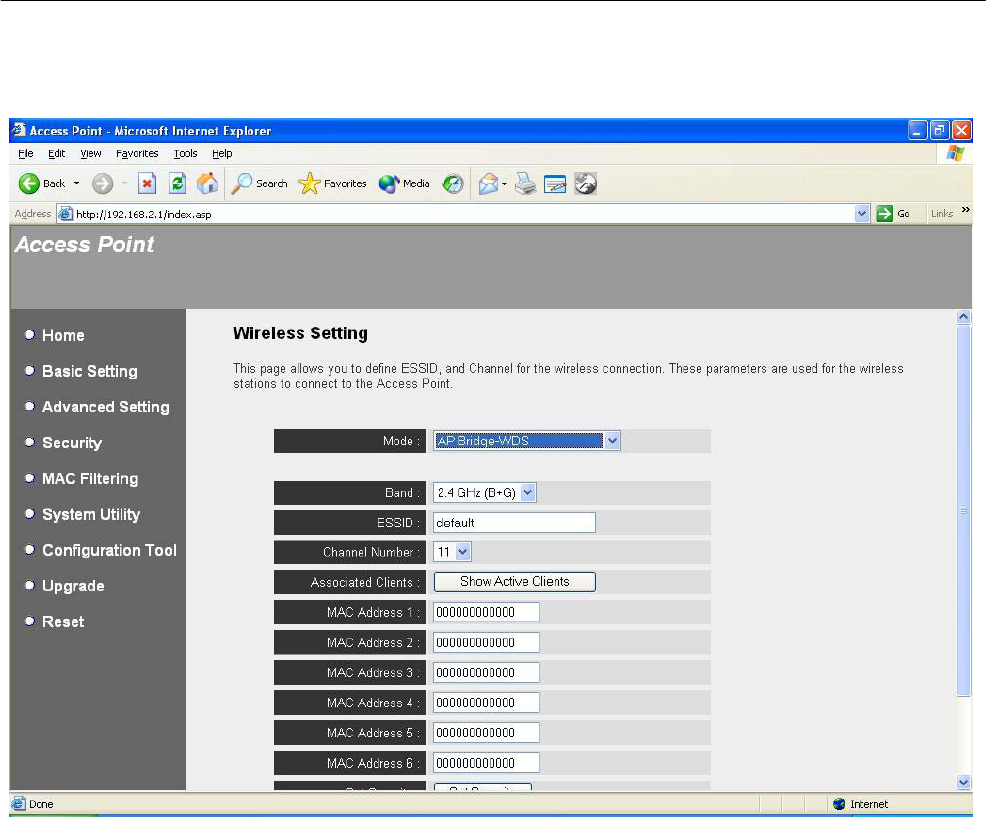This screenshot has width=987, height=817.
Task: Click the page scrollbar down arrow
Action: [x=964, y=782]
